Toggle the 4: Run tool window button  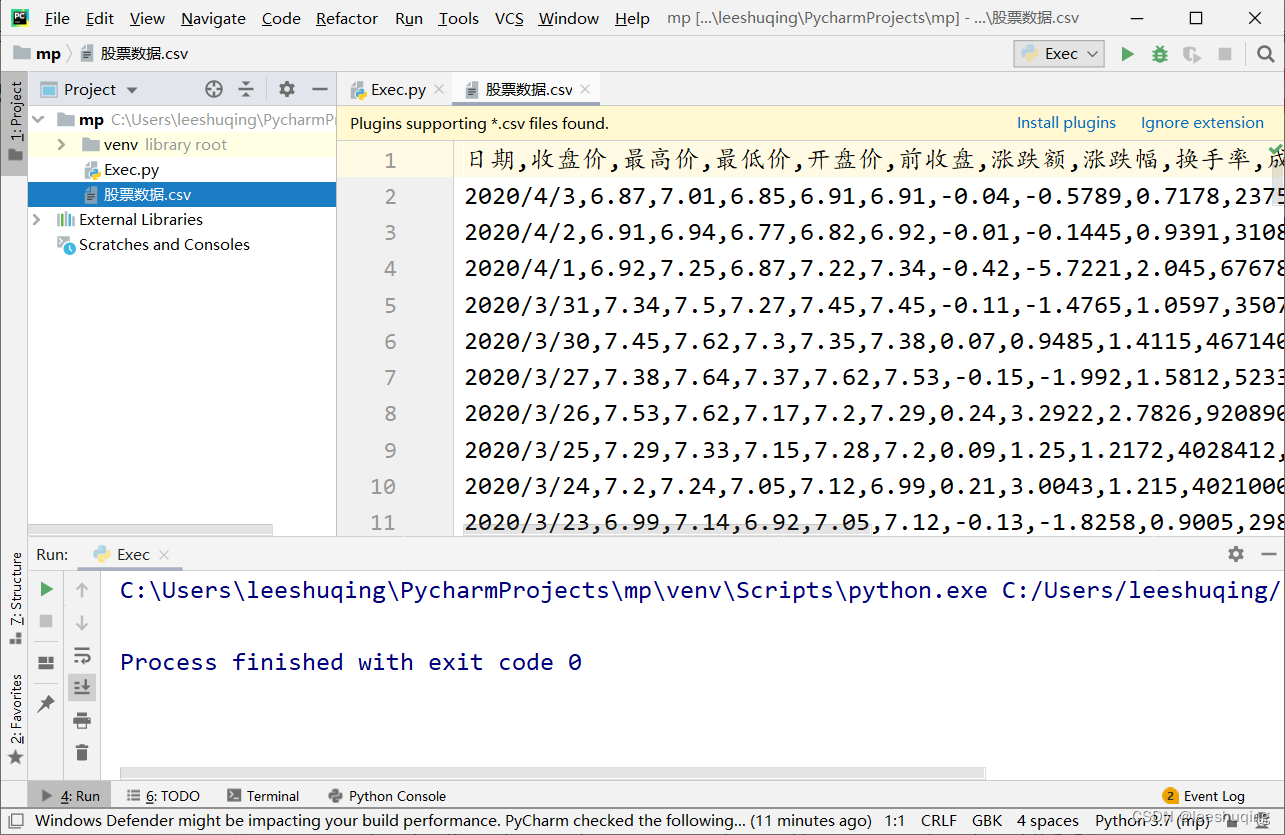70,796
